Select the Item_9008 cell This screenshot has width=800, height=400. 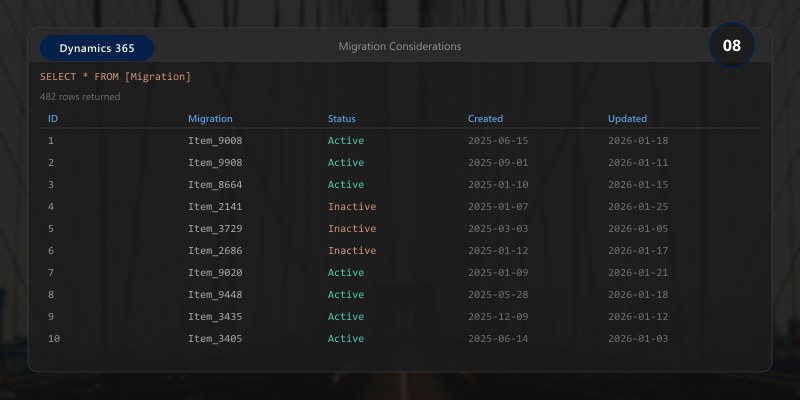tap(215, 140)
